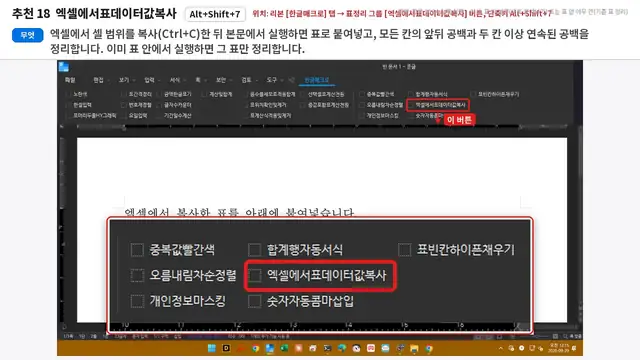Run 금액한글표기 macro in the ribbon
Viewport: 640px width, 360px height.
pos(174,94)
